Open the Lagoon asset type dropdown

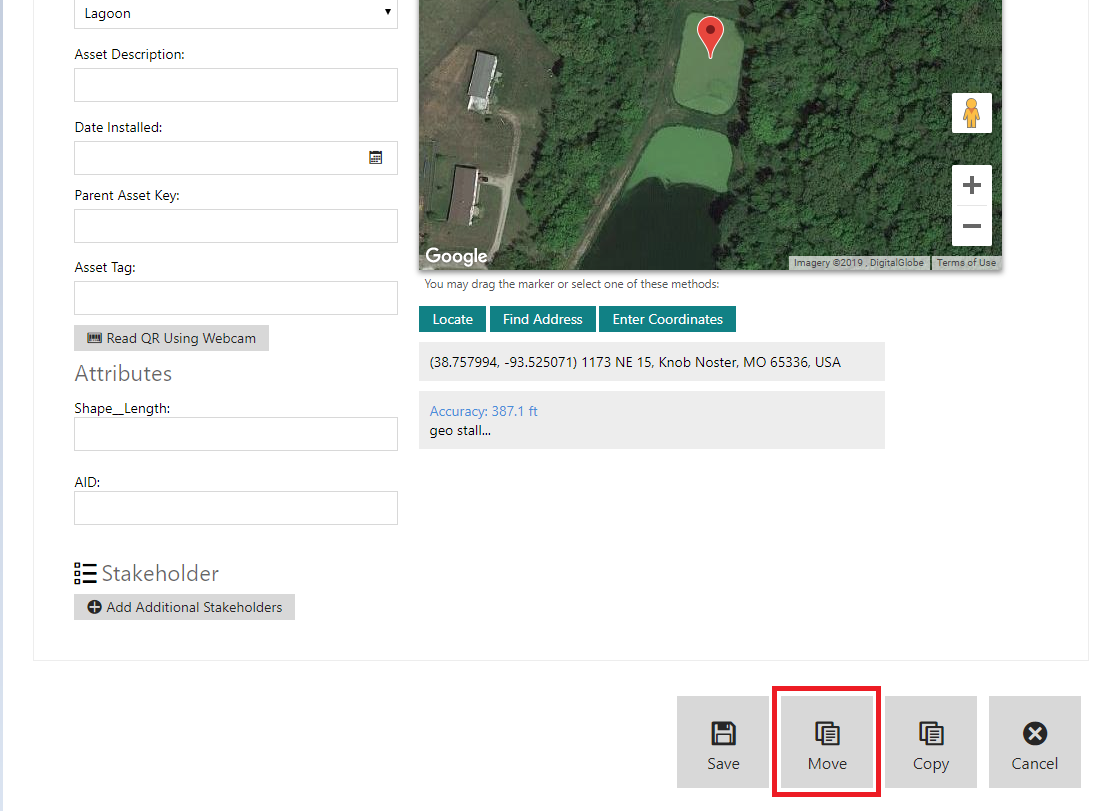236,14
